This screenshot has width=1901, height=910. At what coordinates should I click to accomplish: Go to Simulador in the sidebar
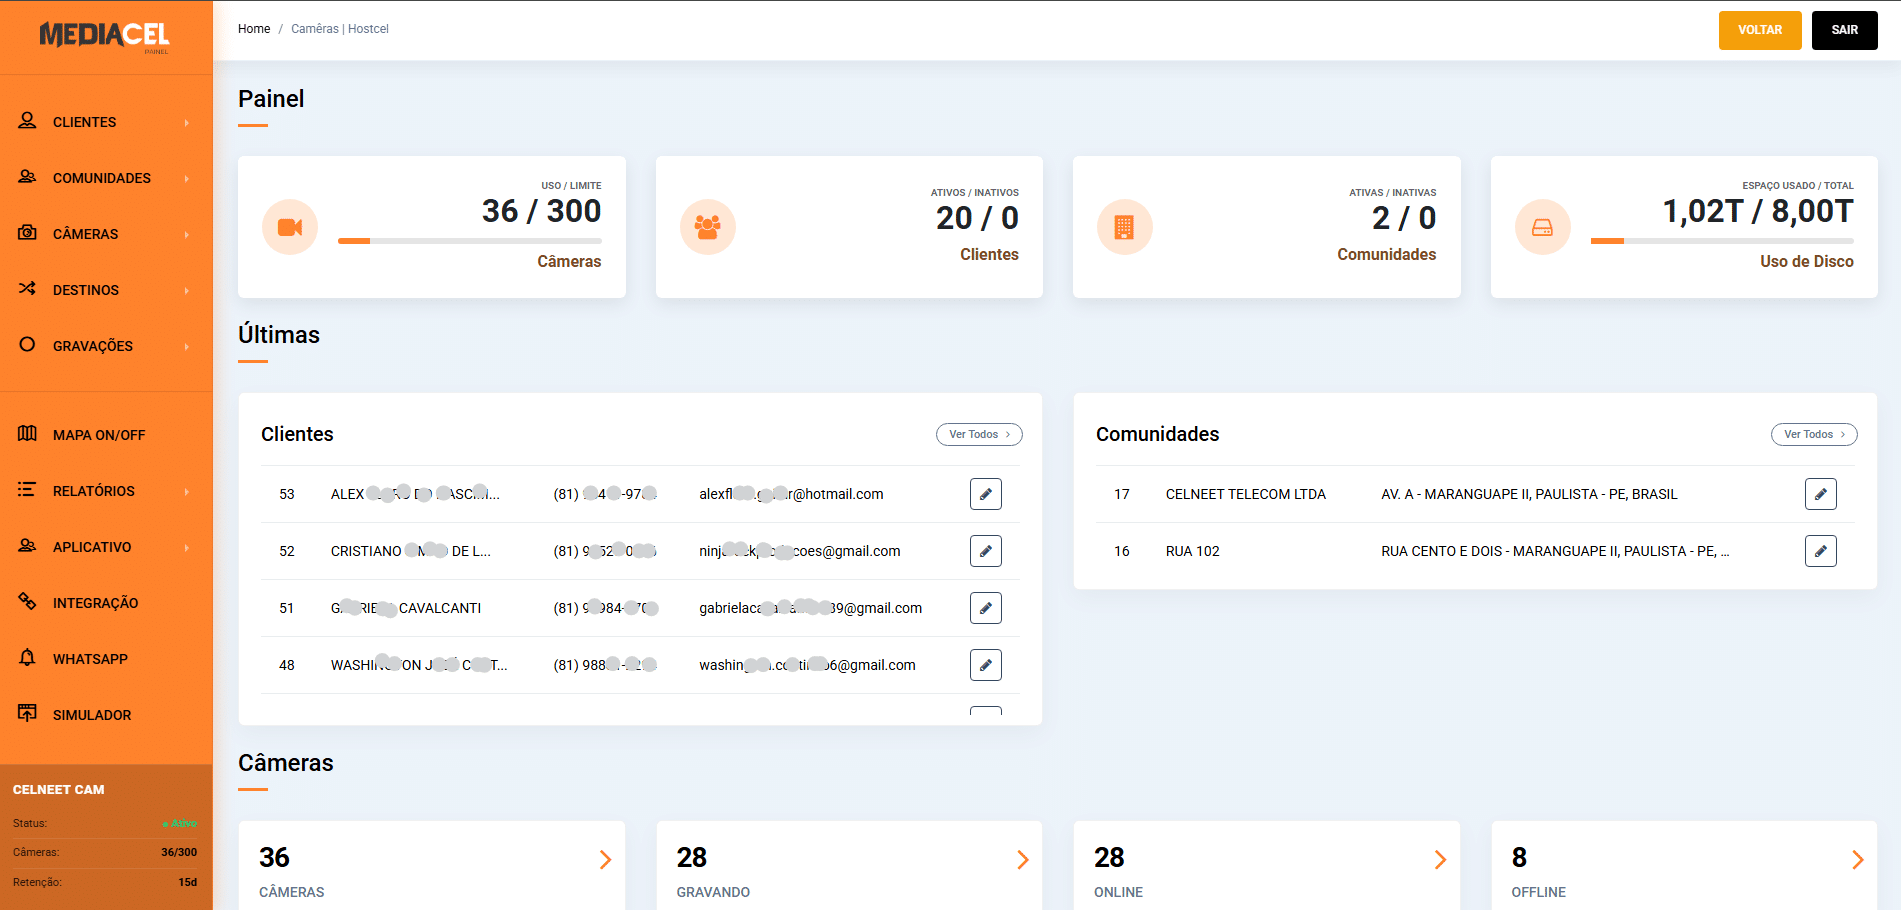[92, 715]
